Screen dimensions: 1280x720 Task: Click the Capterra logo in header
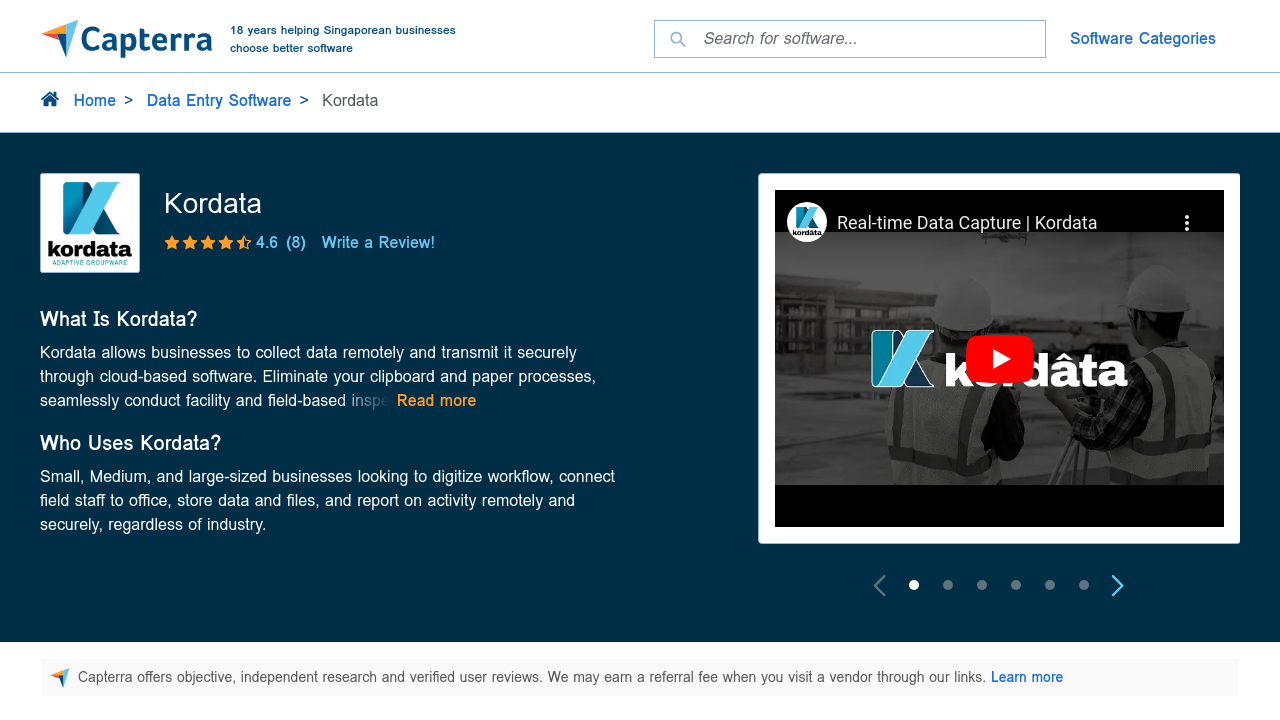126,39
